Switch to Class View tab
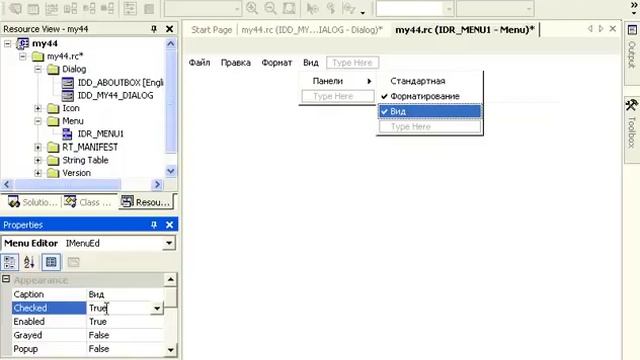 [87, 202]
